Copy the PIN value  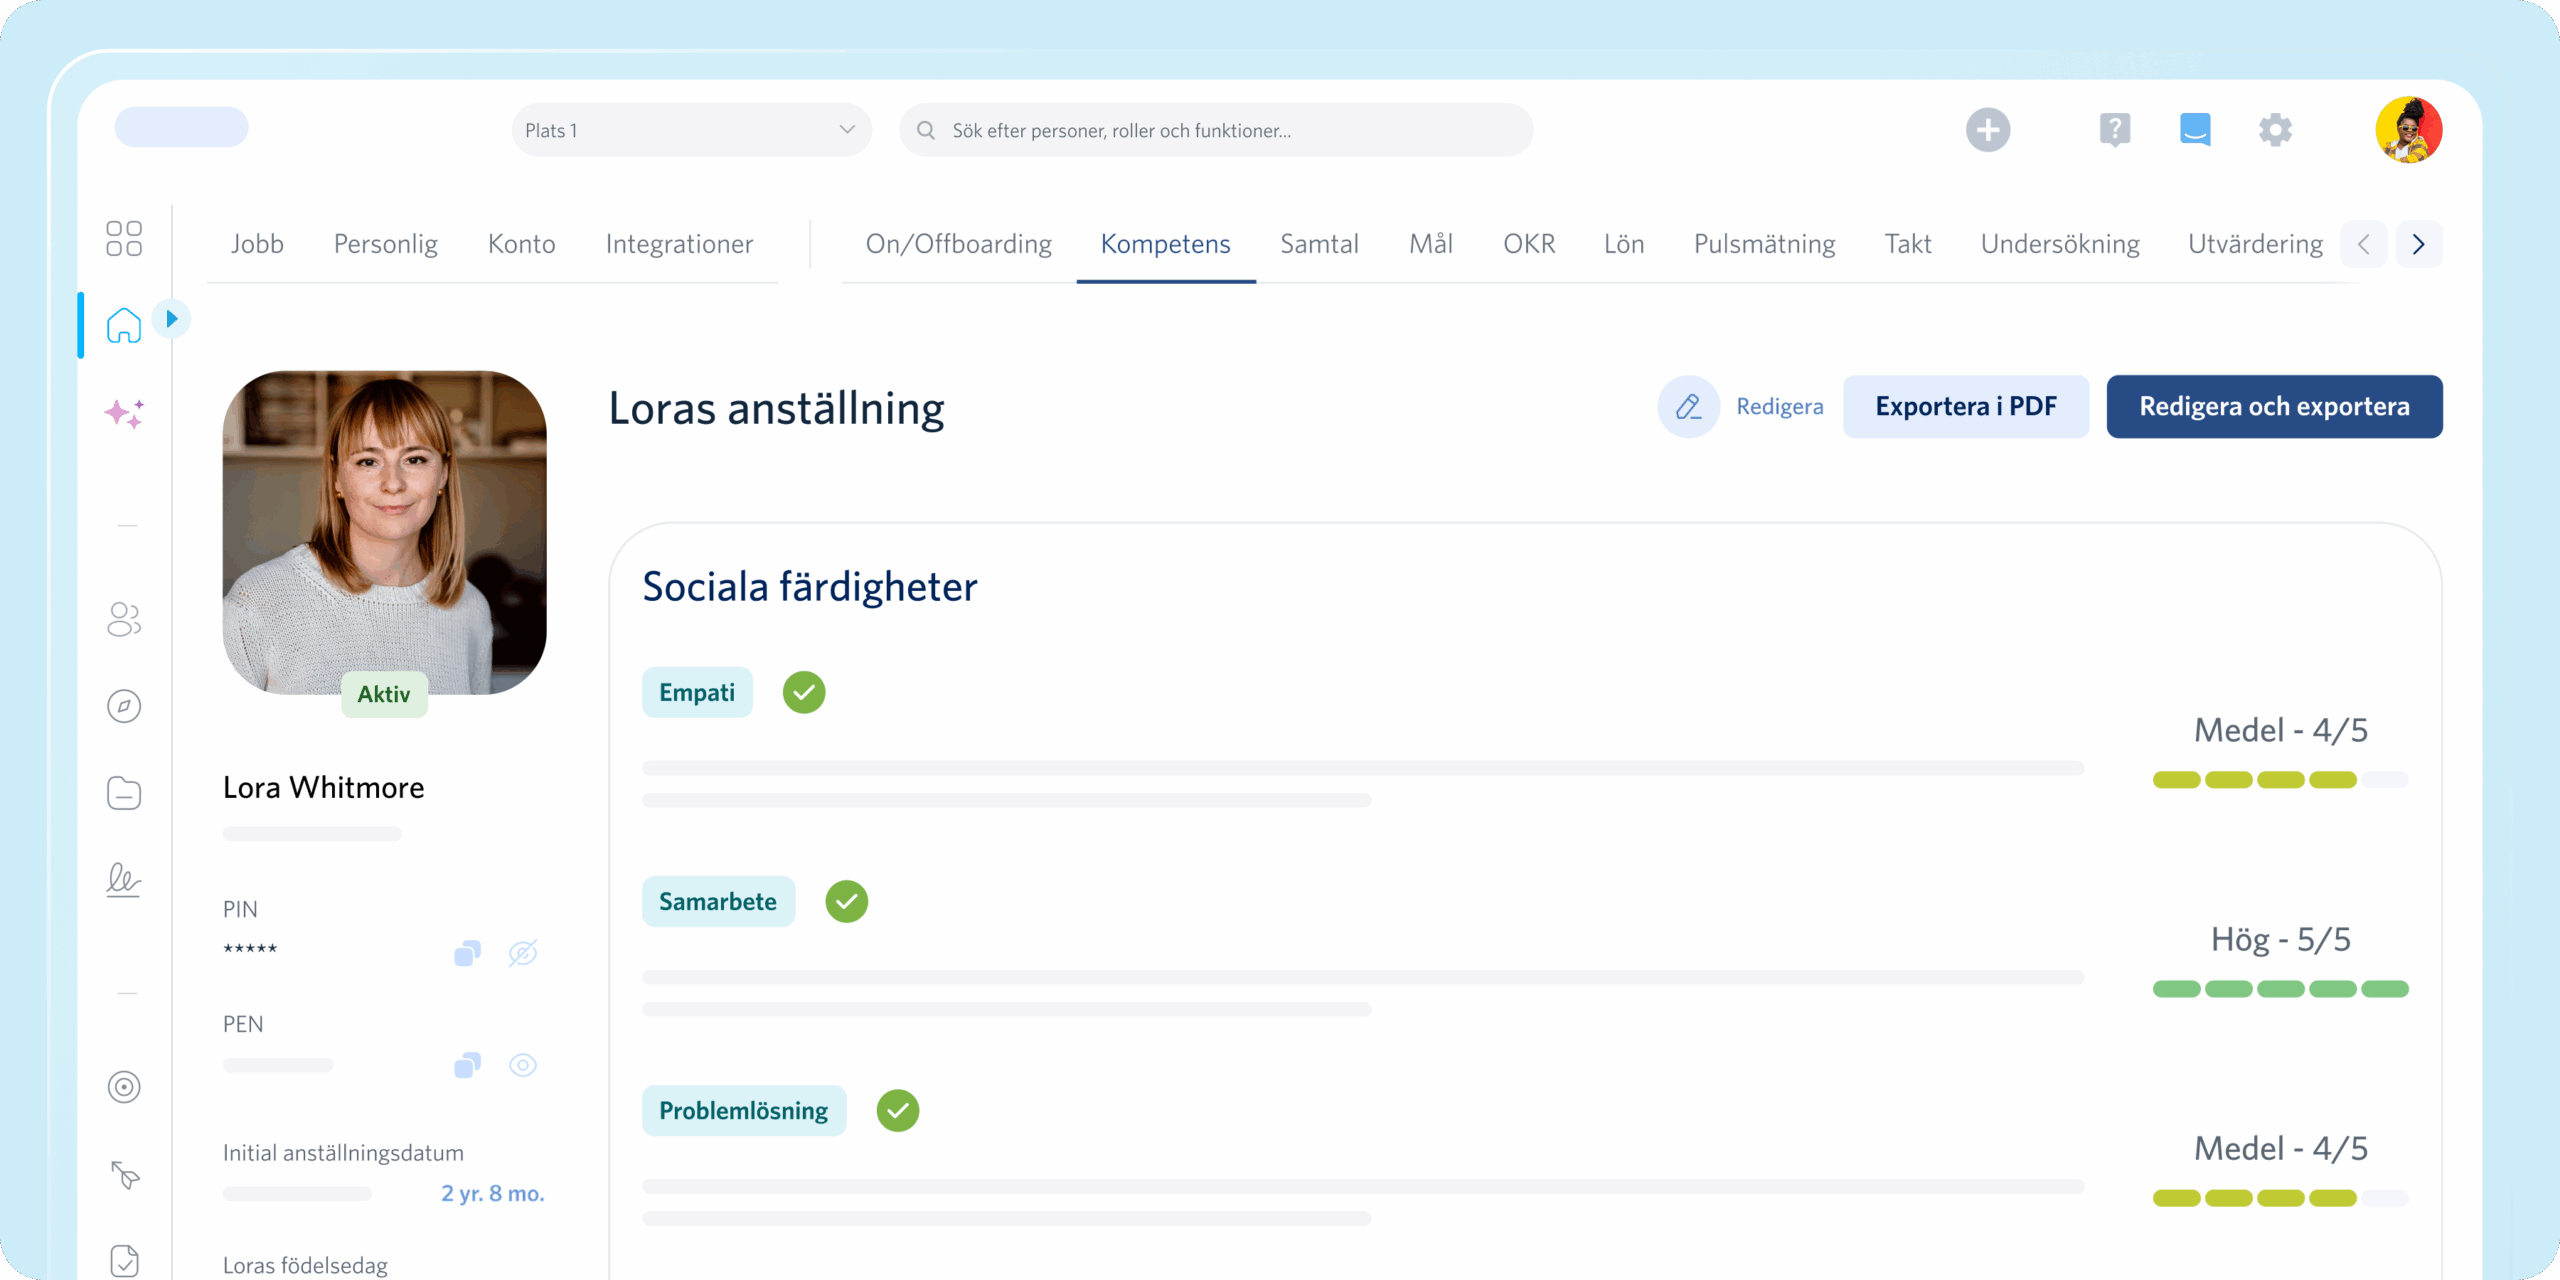[467, 953]
